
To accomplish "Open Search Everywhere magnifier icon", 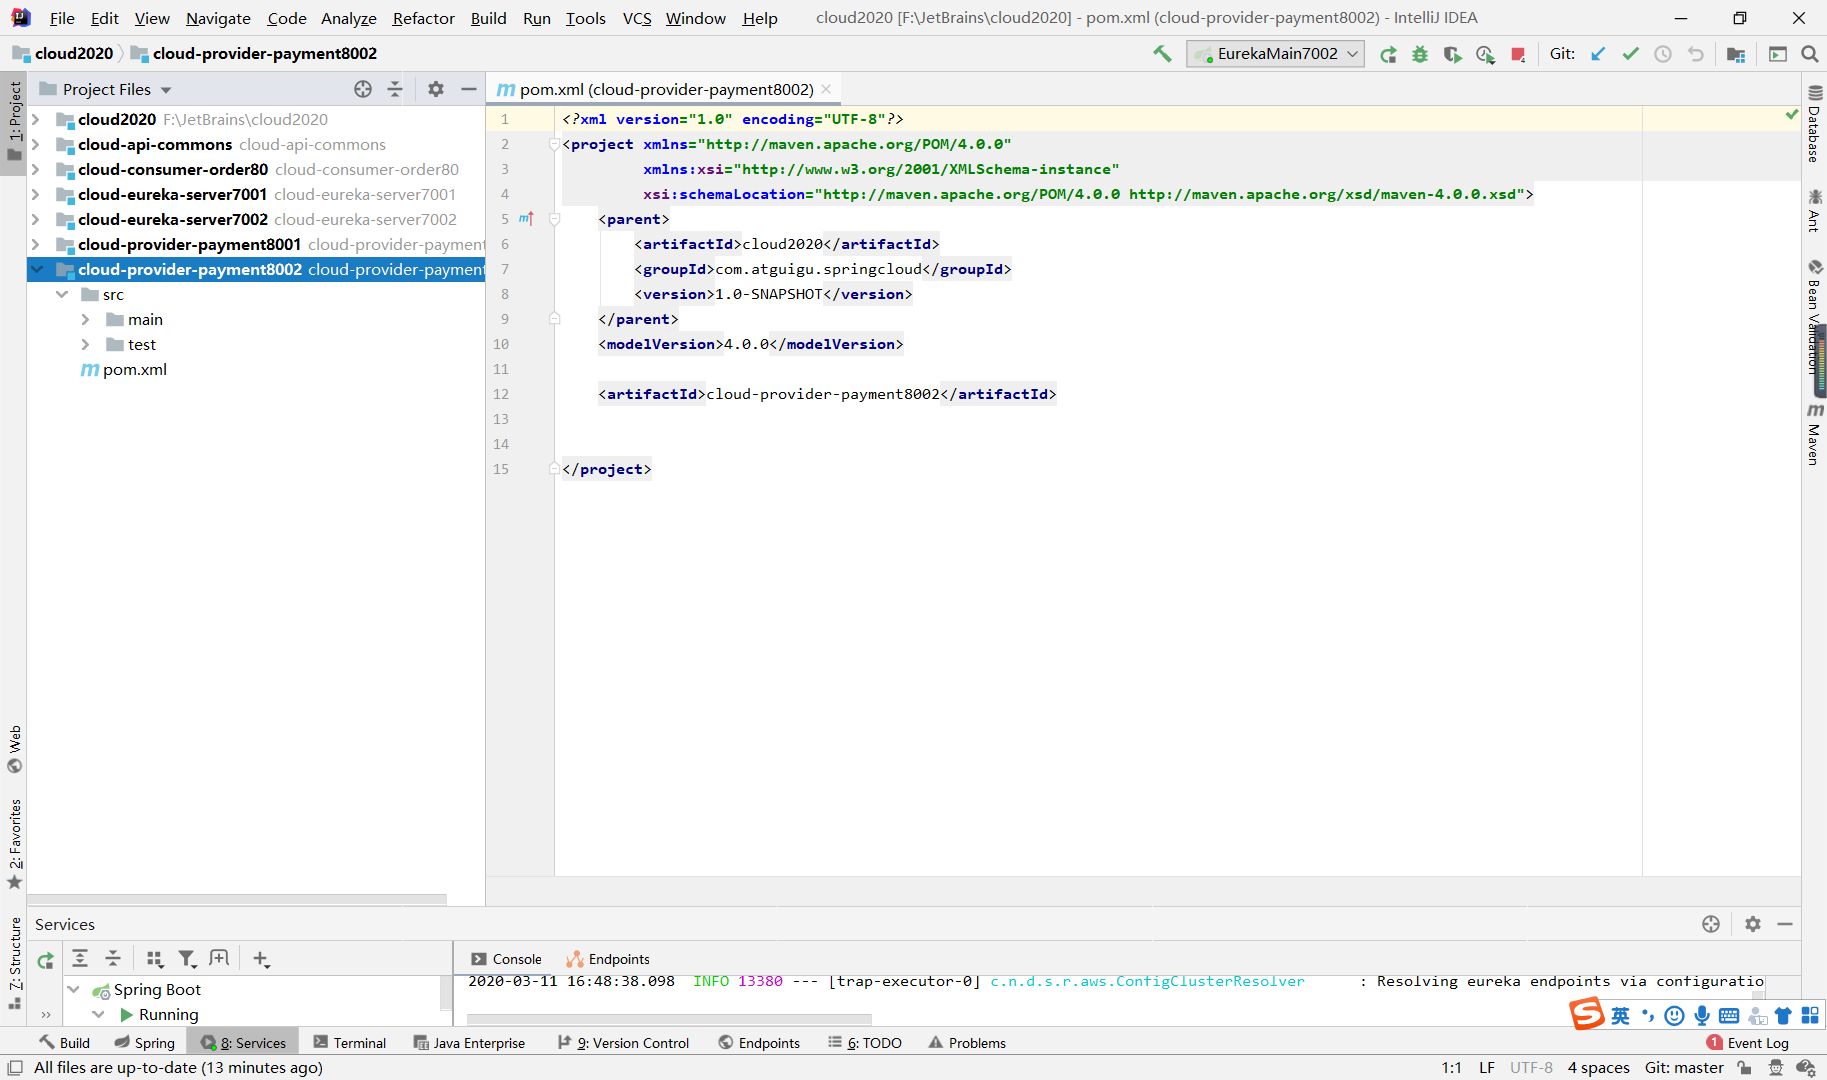I will 1809,54.
